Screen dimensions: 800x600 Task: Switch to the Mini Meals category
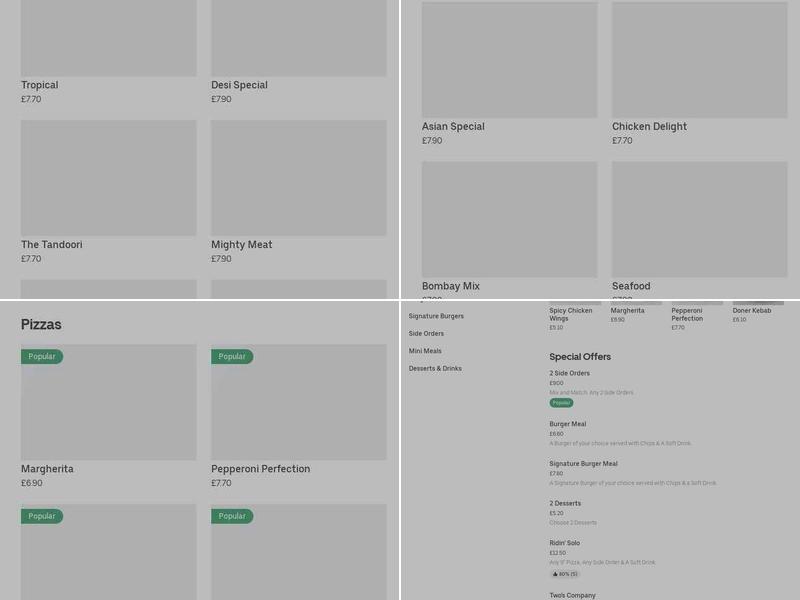point(425,351)
